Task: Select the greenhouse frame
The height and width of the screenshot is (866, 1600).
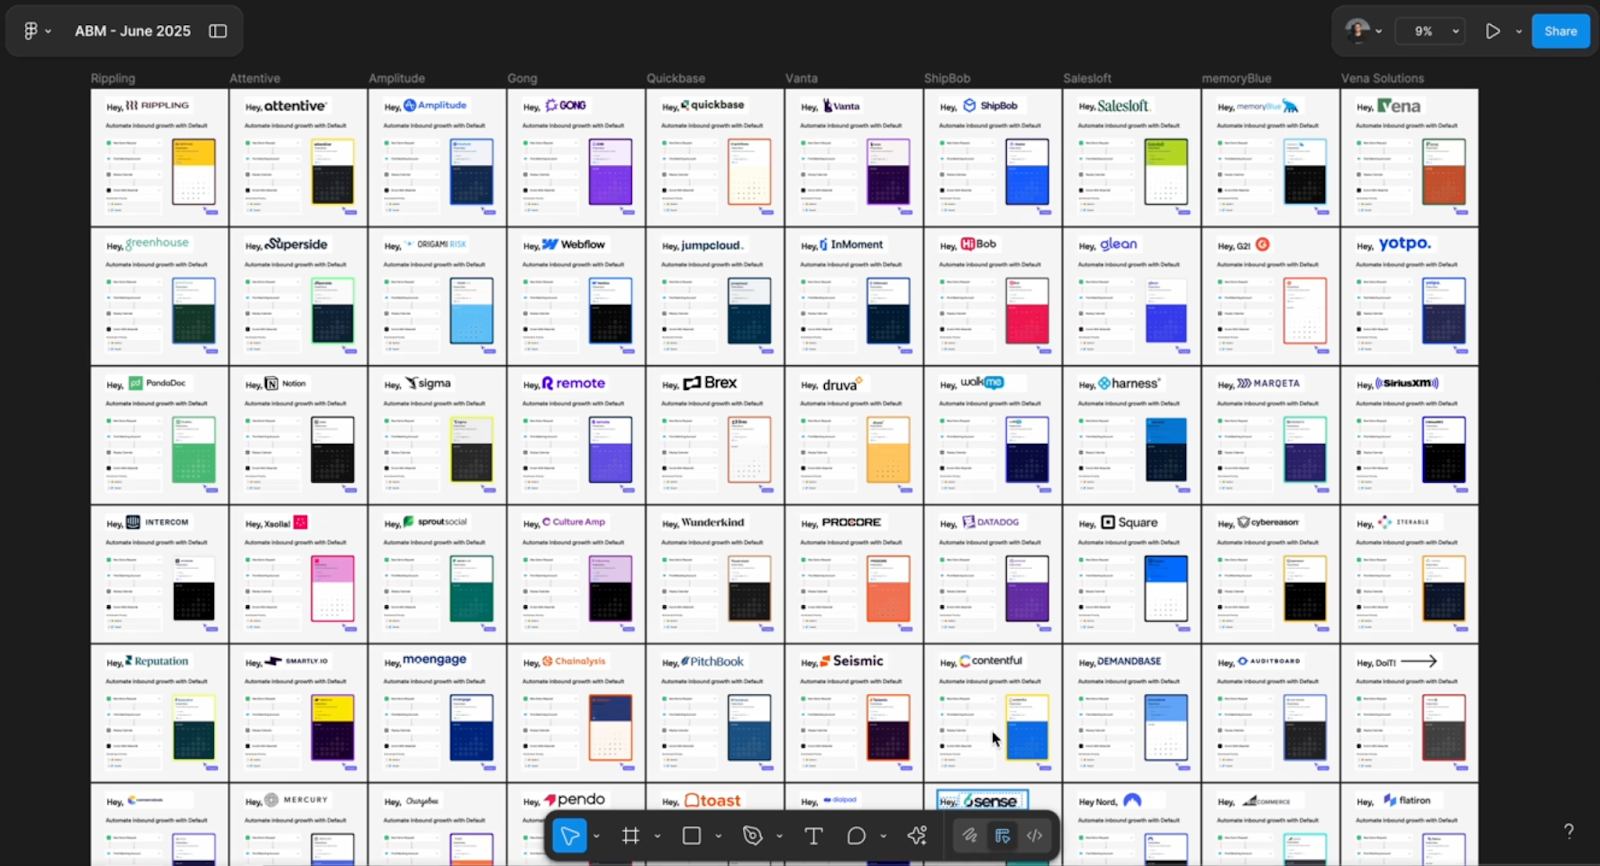Action: coord(159,296)
